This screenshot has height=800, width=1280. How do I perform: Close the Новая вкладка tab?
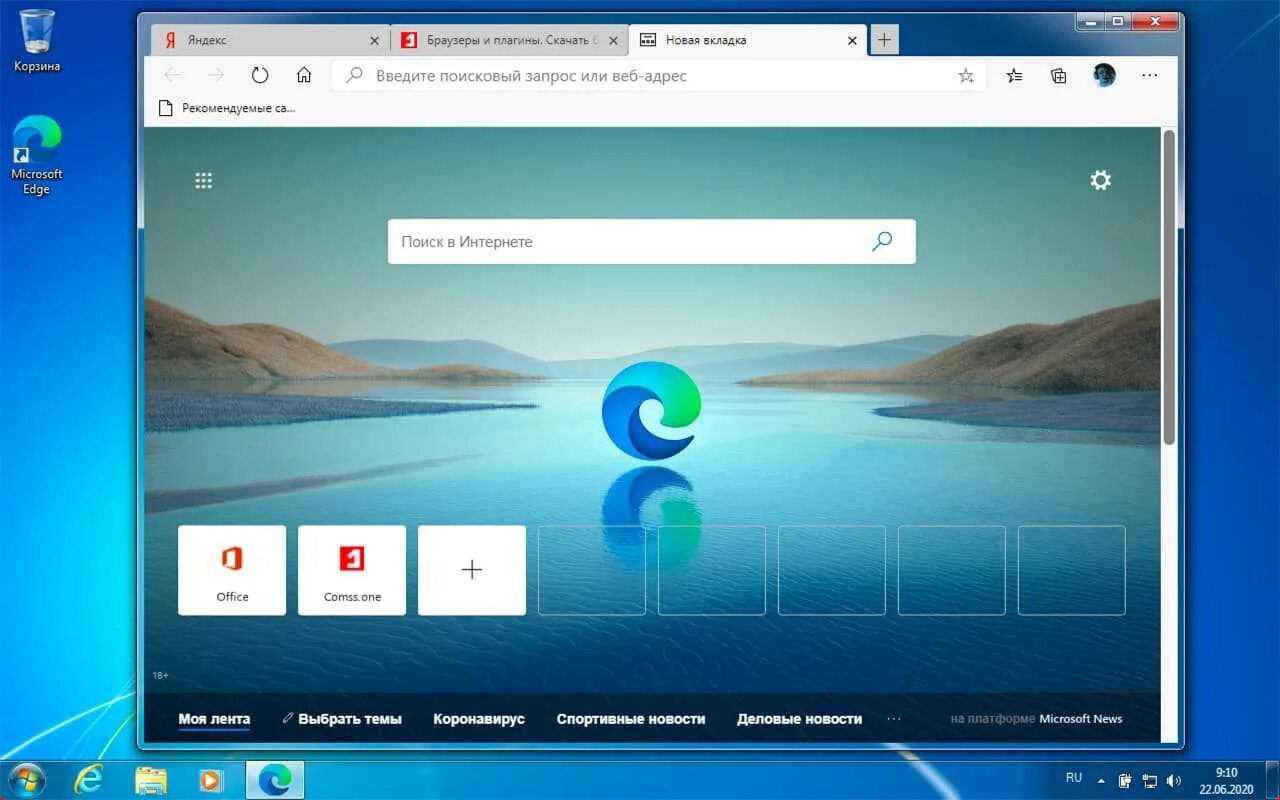tap(852, 41)
